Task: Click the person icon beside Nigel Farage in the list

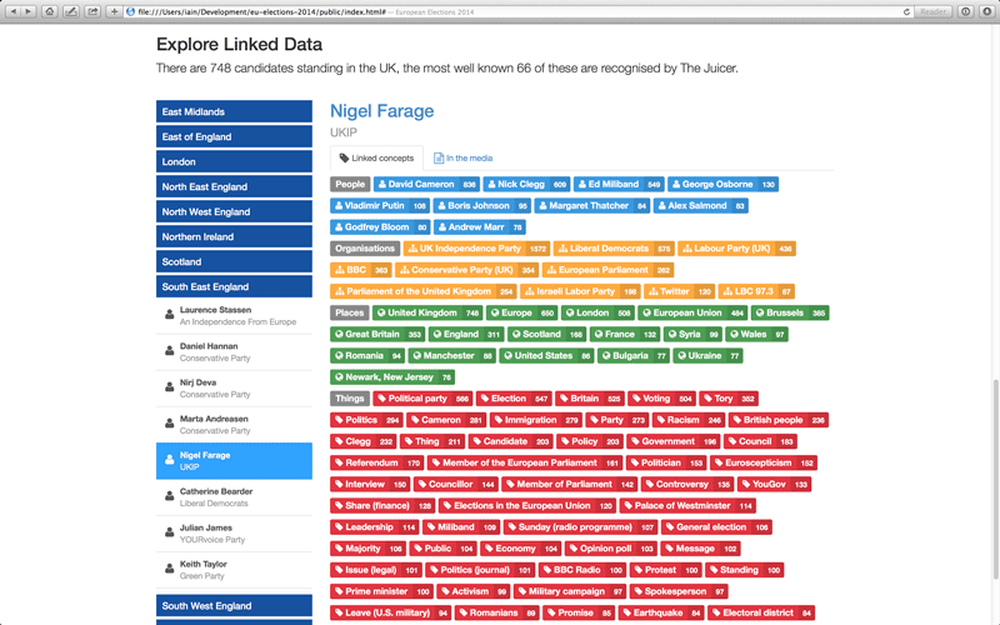Action: [169, 460]
